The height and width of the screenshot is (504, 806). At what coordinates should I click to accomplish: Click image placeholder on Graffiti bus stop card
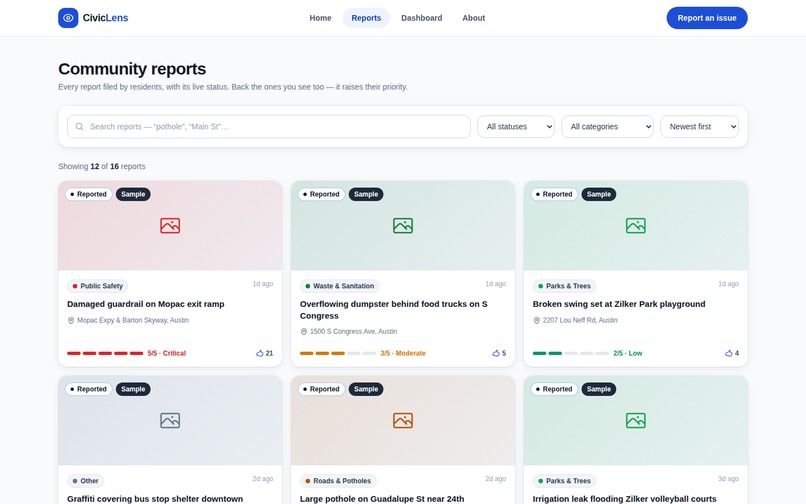point(170,420)
